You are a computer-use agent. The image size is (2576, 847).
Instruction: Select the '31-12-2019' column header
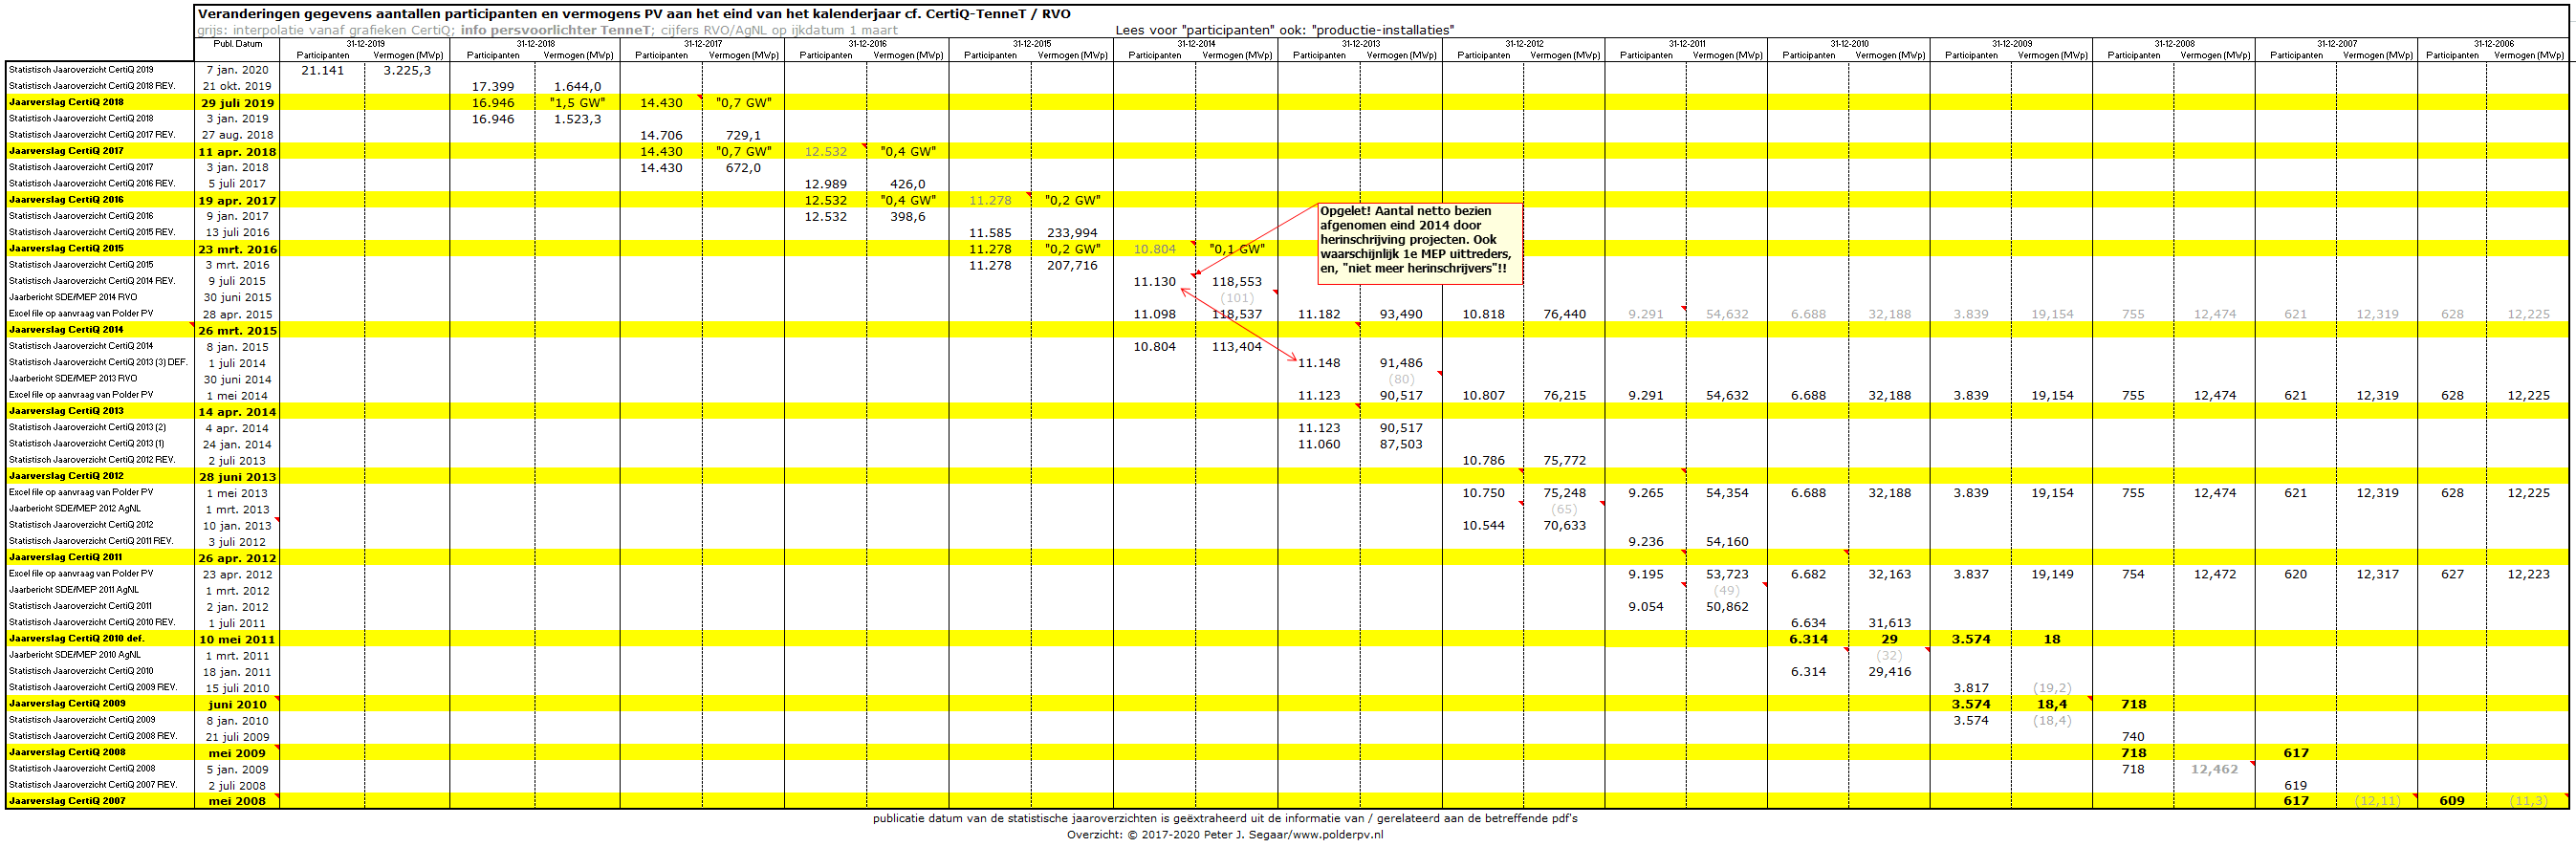point(365,44)
